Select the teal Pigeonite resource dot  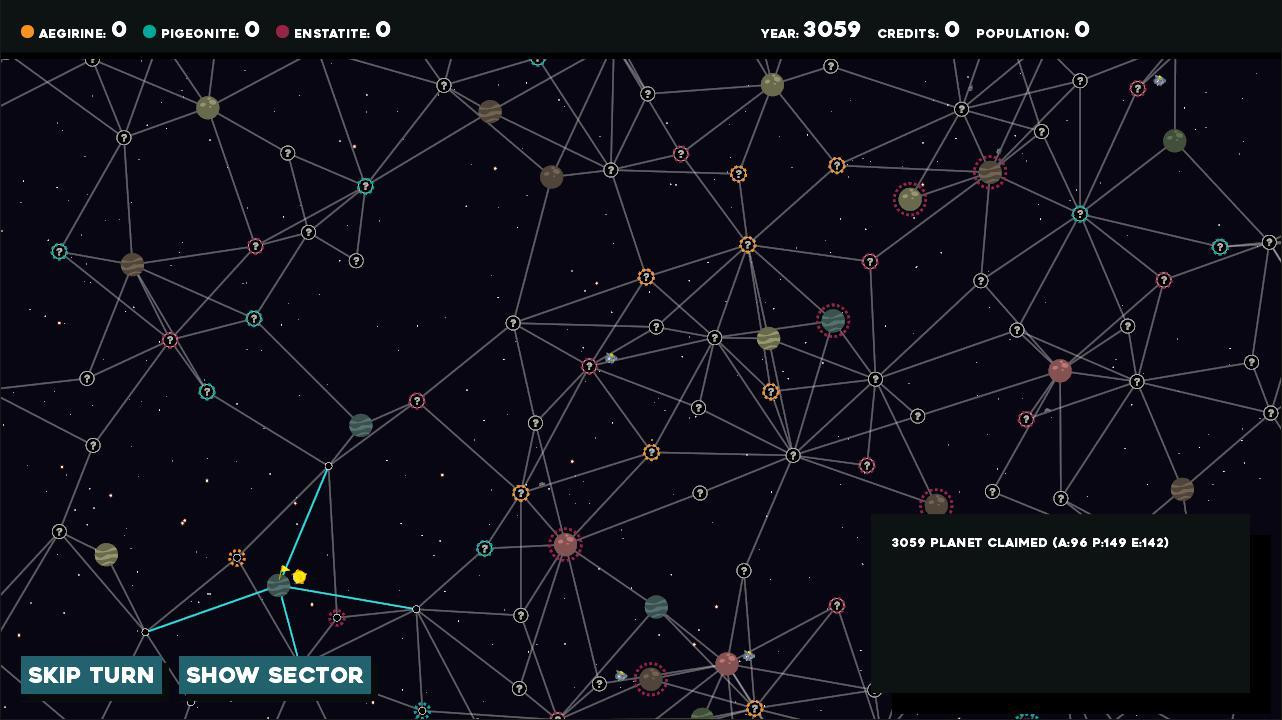coord(150,32)
